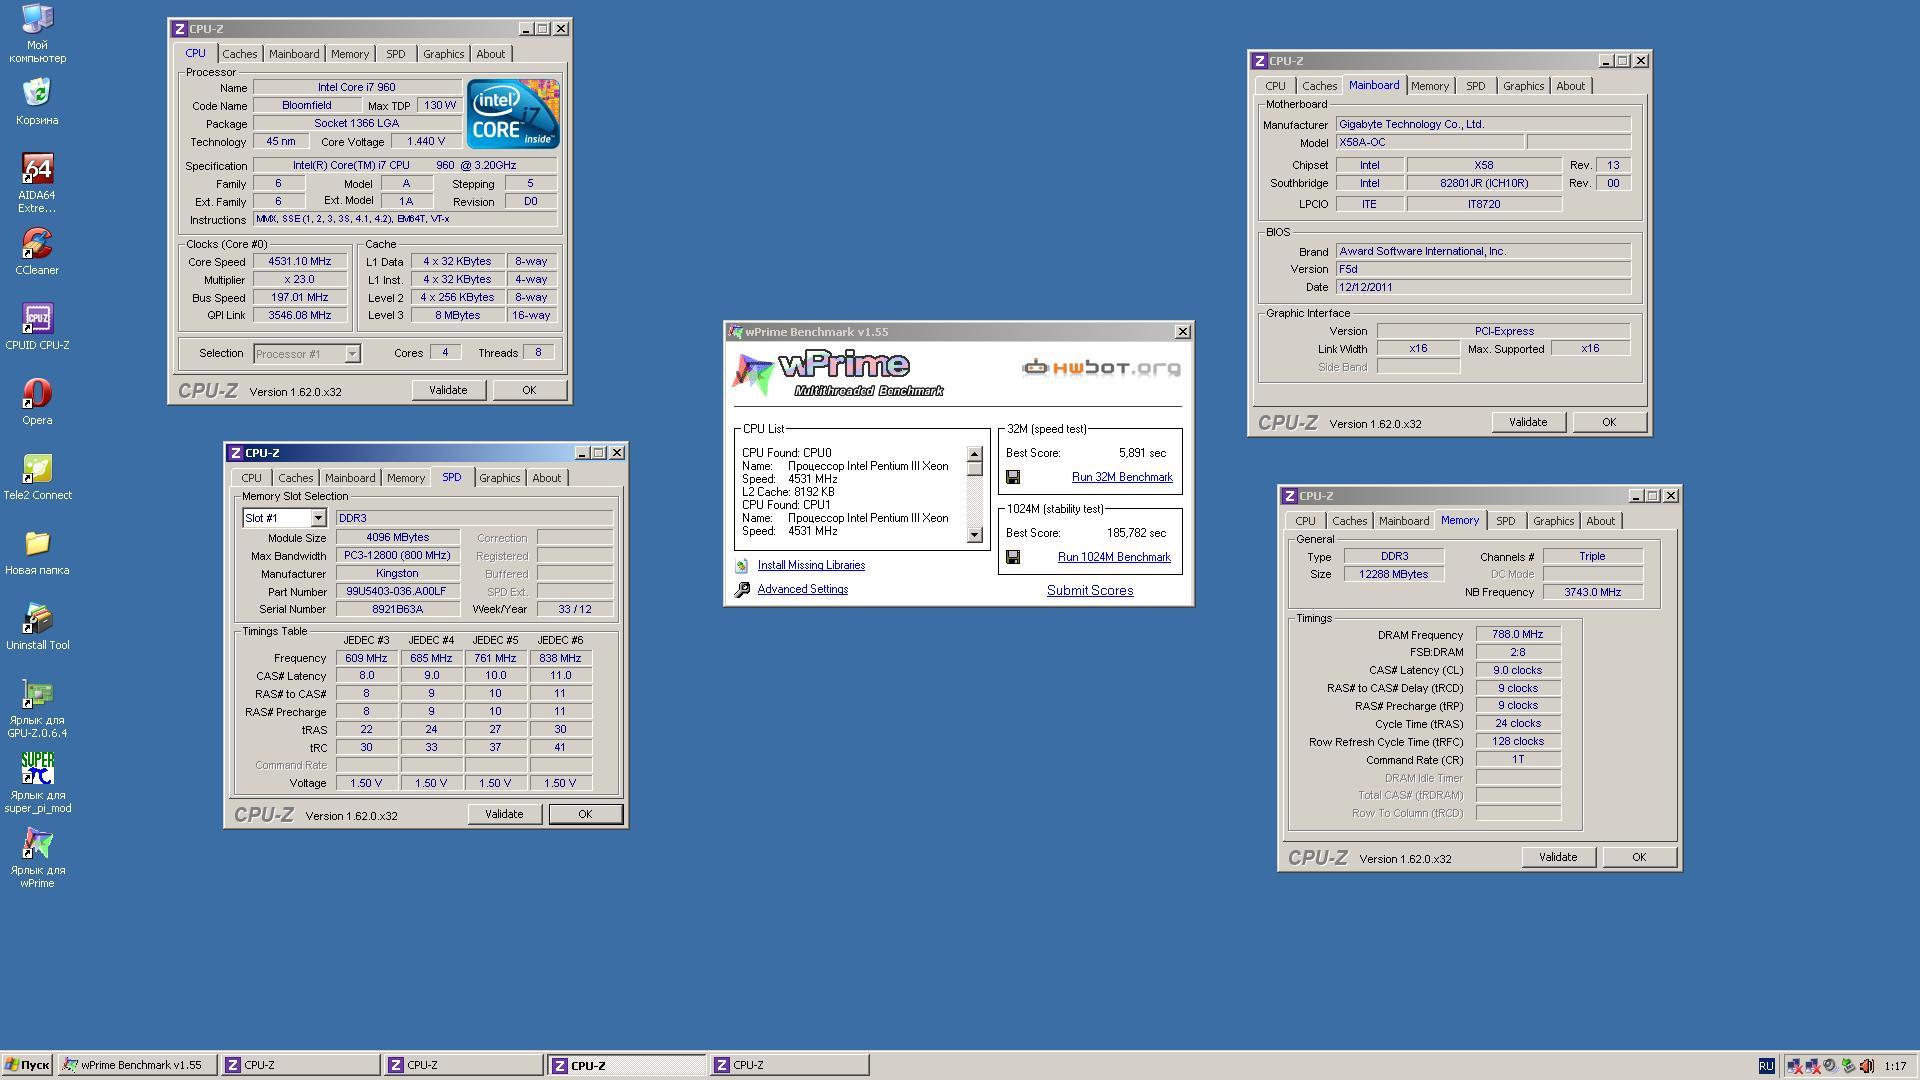1920x1080 pixels.
Task: Launch Opera browser desktop icon
Action: pyautogui.click(x=37, y=393)
